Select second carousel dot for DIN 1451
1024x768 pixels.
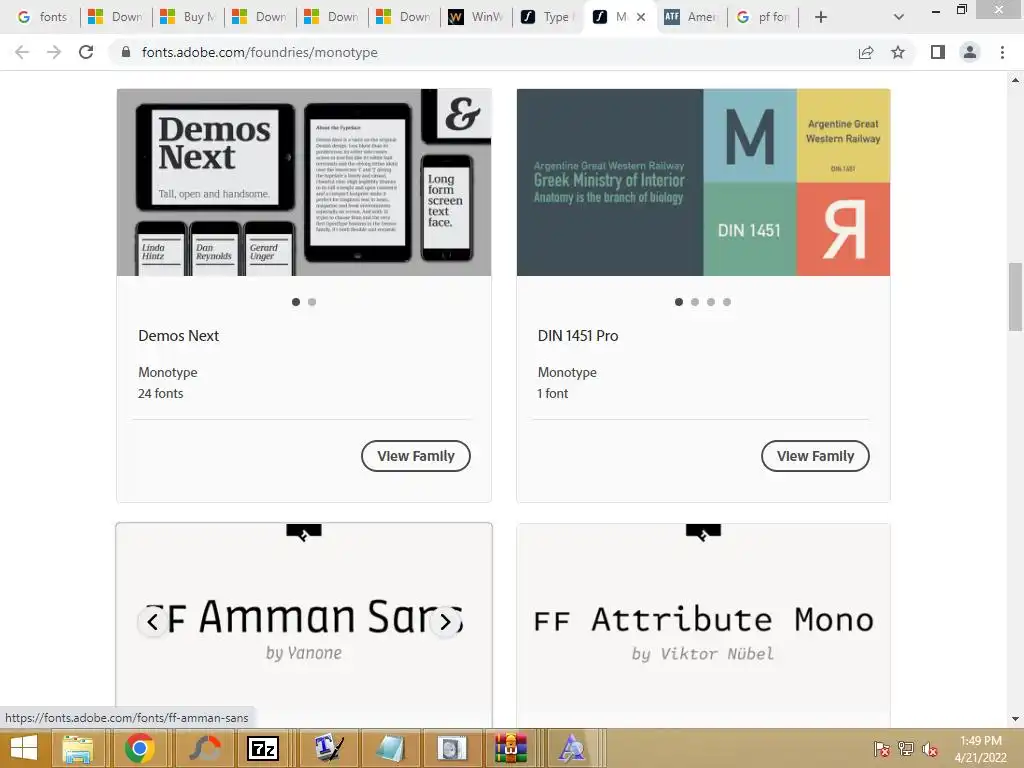(x=695, y=302)
